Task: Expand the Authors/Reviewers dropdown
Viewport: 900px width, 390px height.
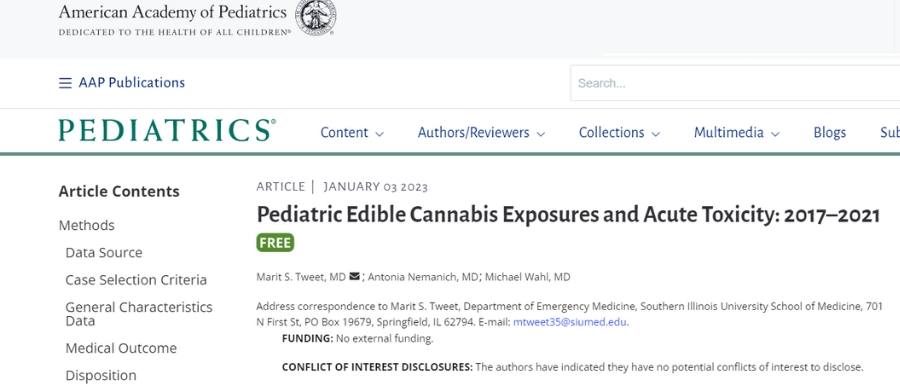Action: tap(481, 133)
